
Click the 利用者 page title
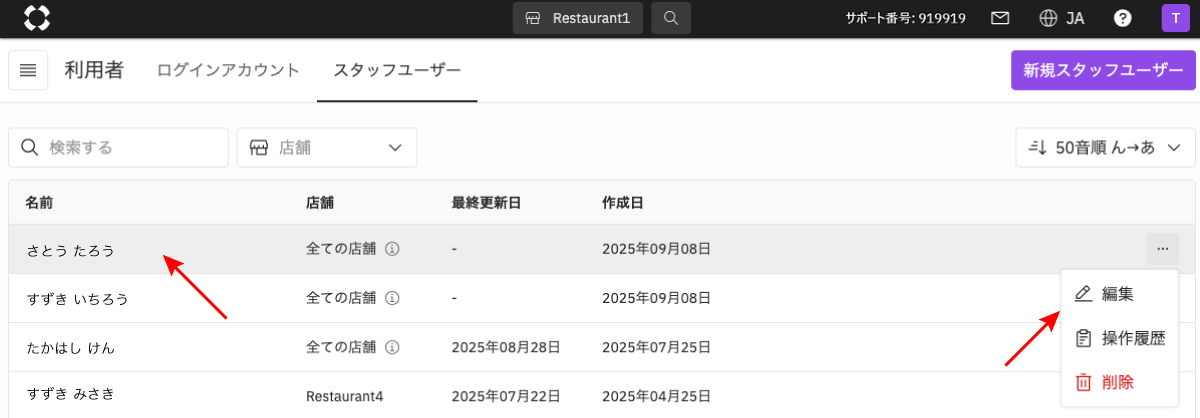pyautogui.click(x=94, y=70)
